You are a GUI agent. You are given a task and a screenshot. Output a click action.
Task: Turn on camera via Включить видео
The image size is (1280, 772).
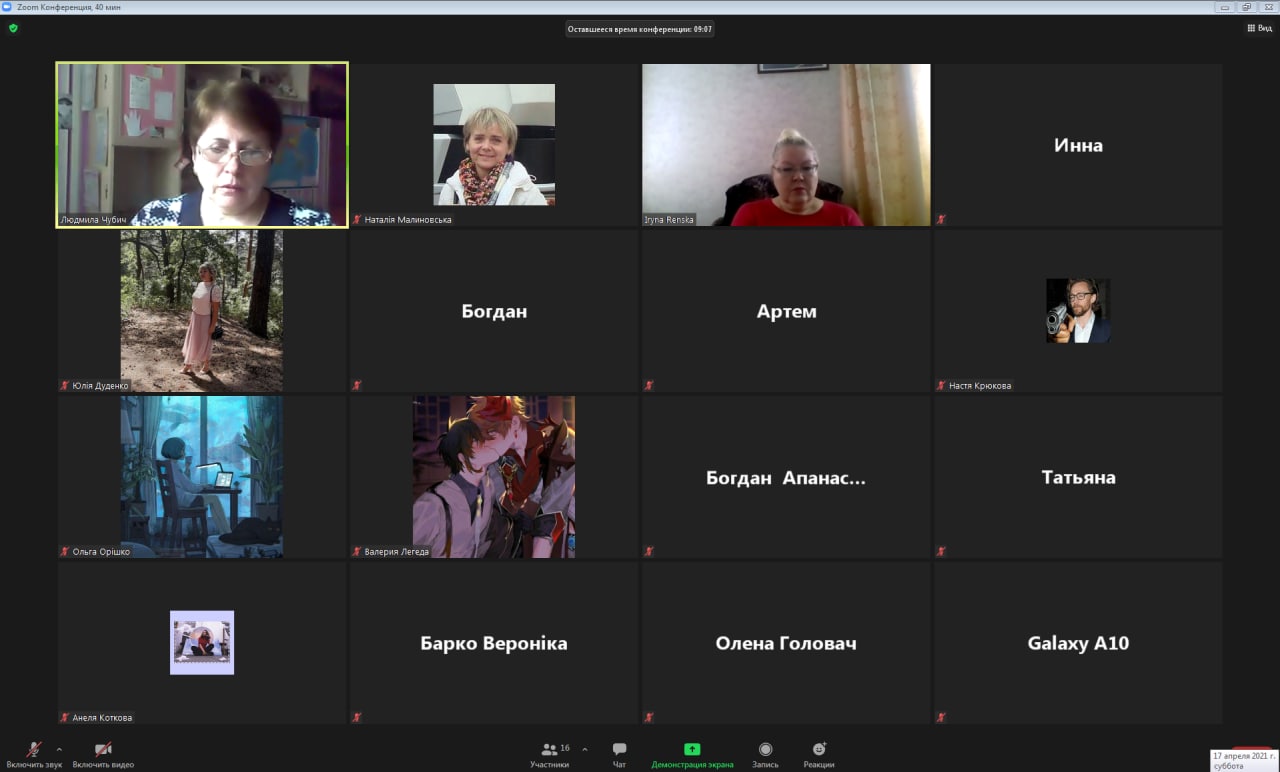[103, 750]
